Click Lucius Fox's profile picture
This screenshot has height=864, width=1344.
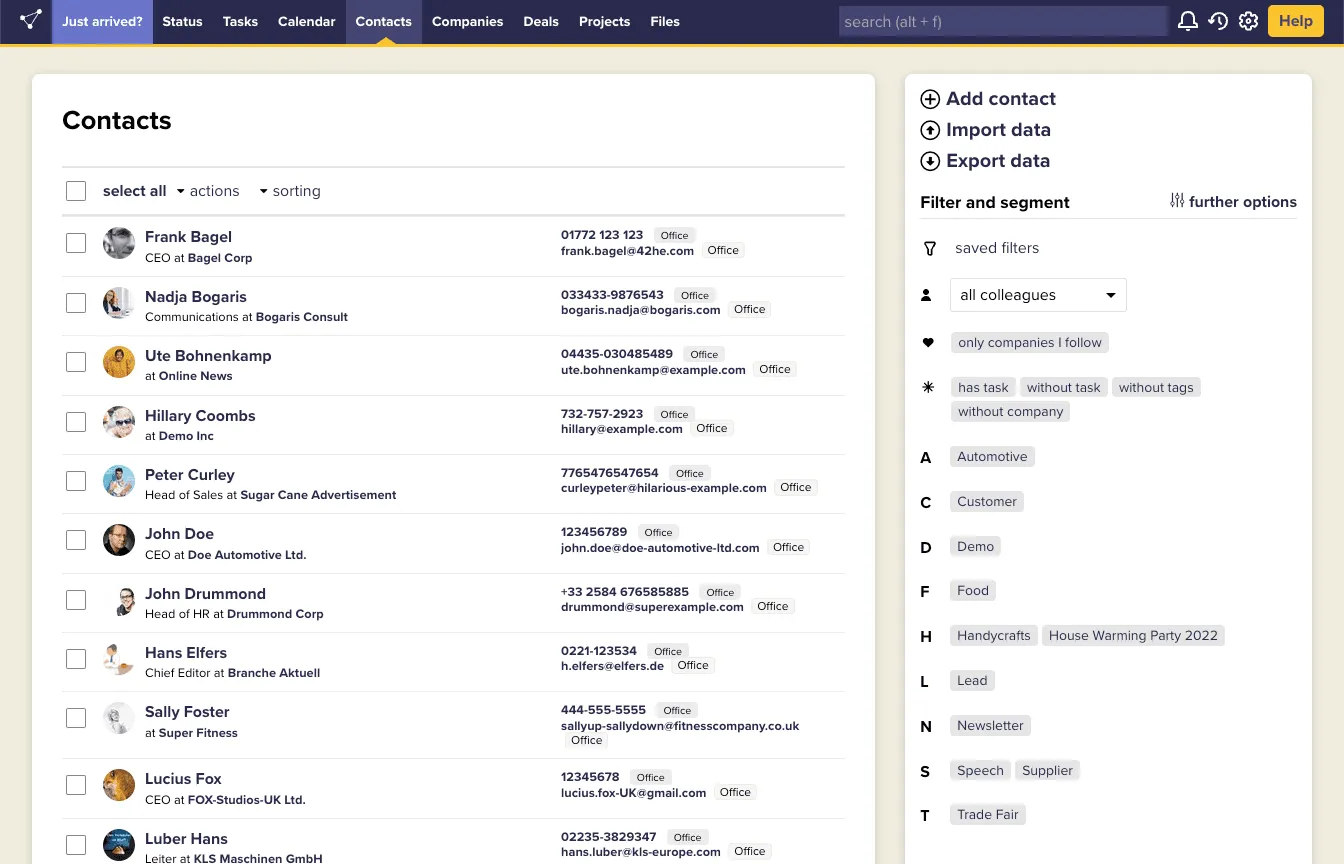point(119,785)
